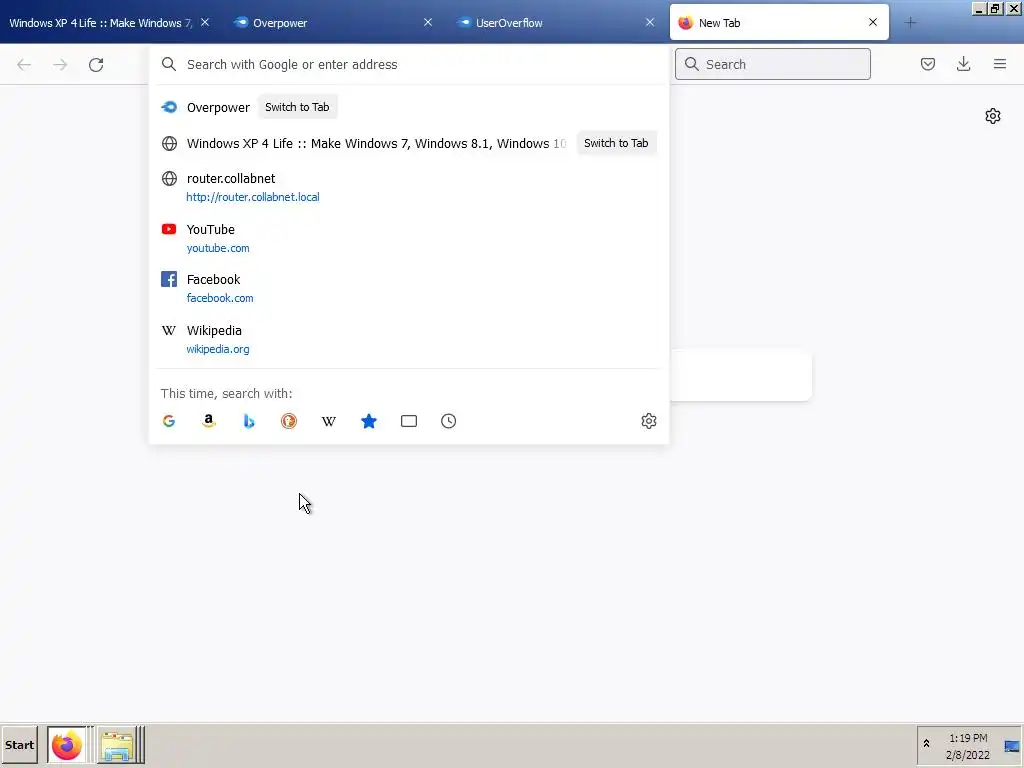Viewport: 1024px width, 768px height.
Task: Click the display icon in system tray
Action: point(1012,746)
